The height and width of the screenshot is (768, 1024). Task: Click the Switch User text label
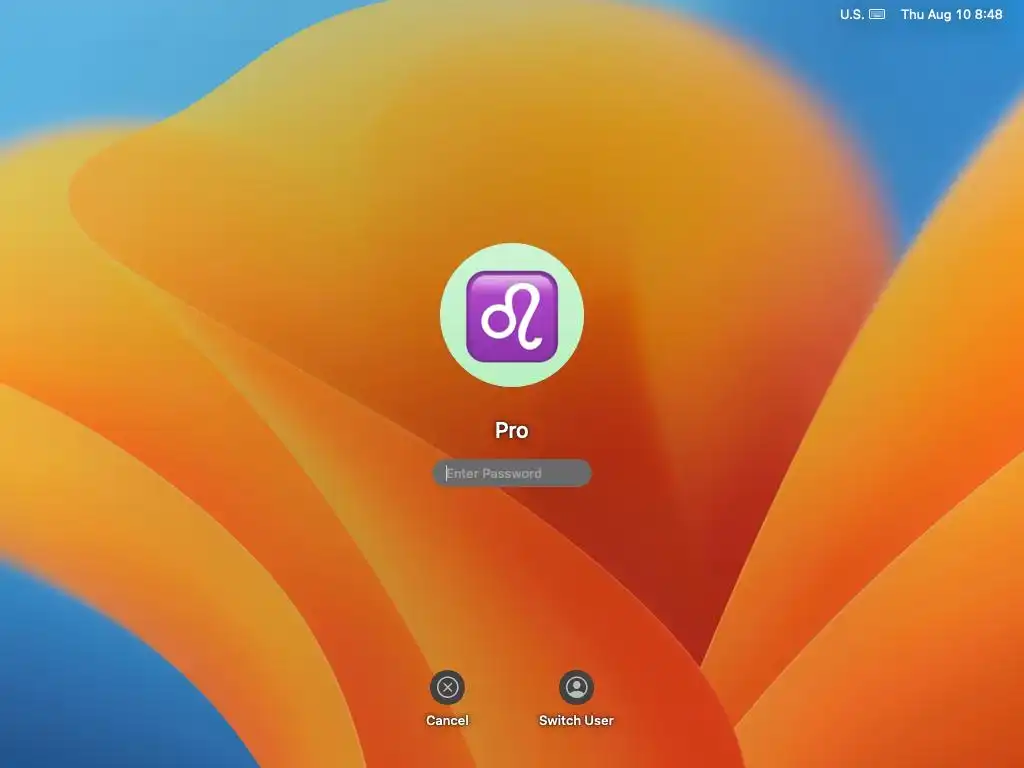click(576, 720)
